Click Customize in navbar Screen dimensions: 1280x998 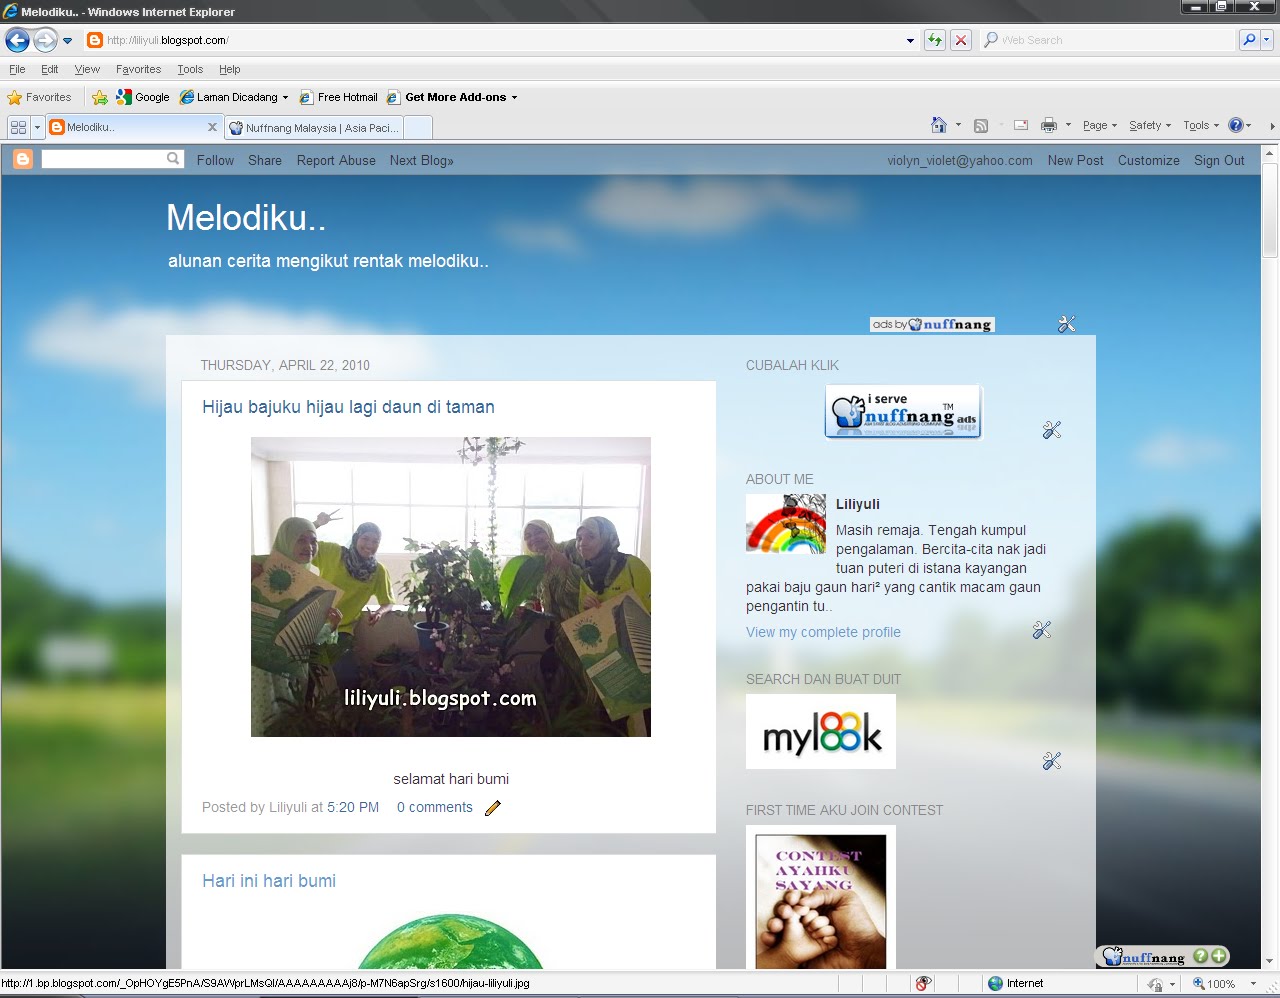click(x=1148, y=160)
